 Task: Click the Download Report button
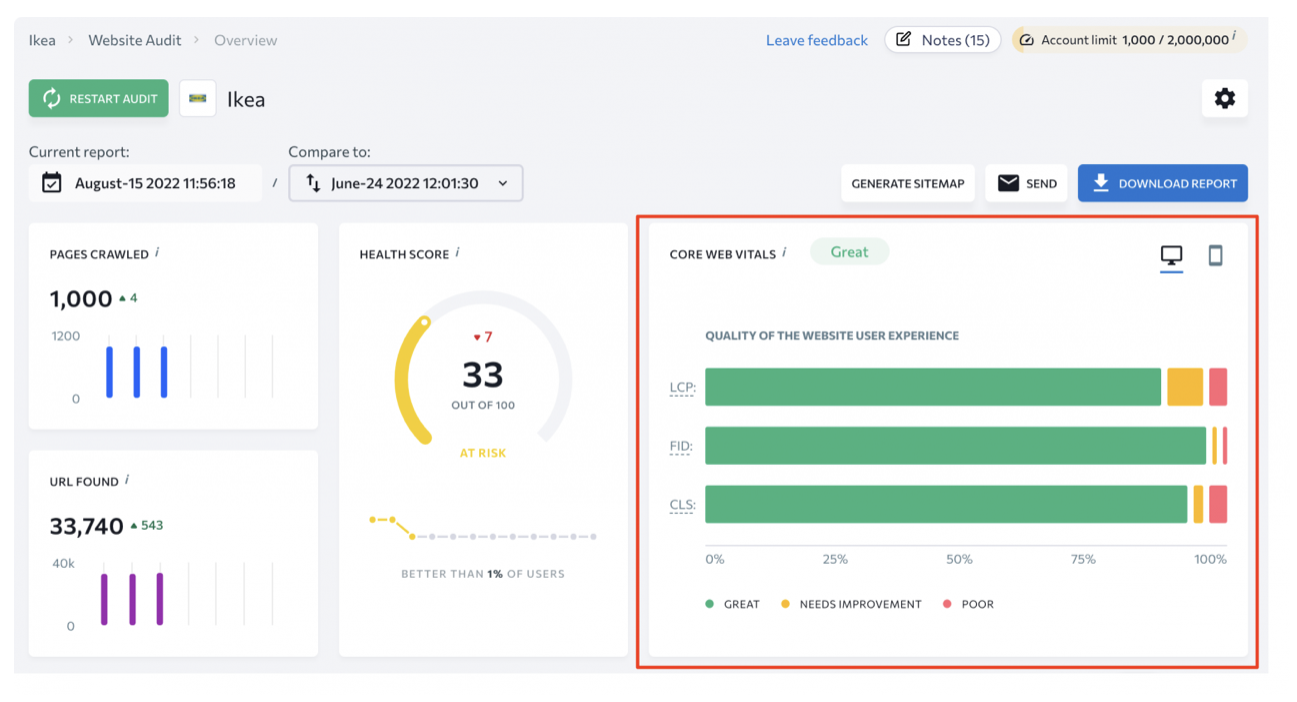click(x=1162, y=183)
